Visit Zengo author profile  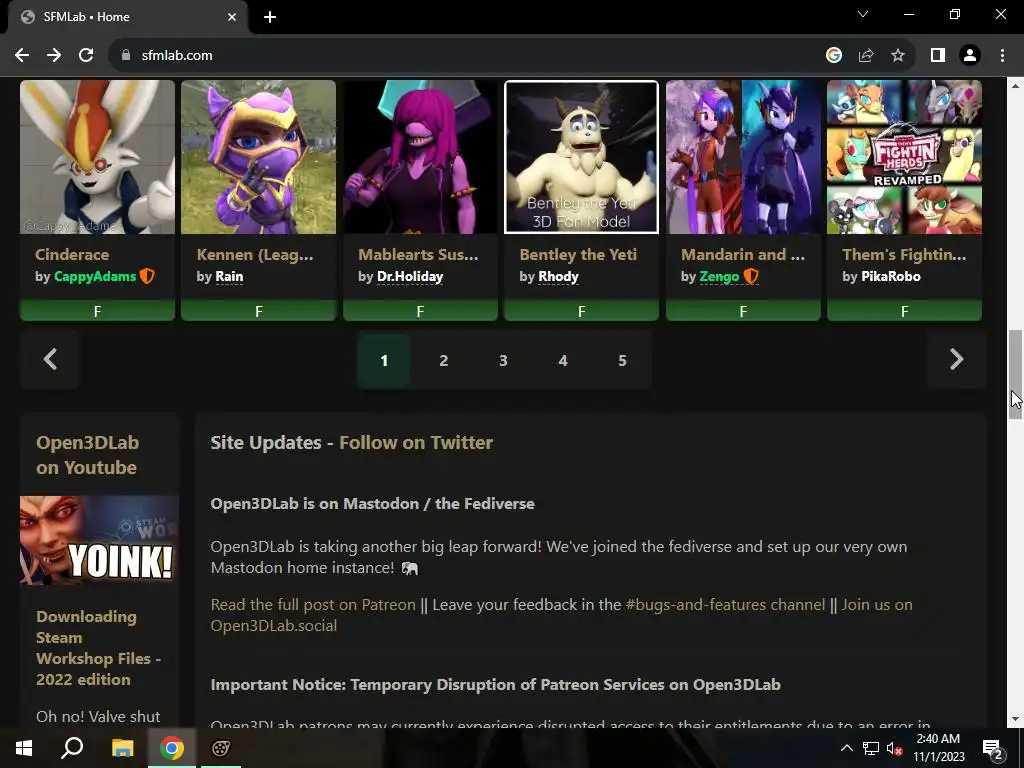[719, 277]
